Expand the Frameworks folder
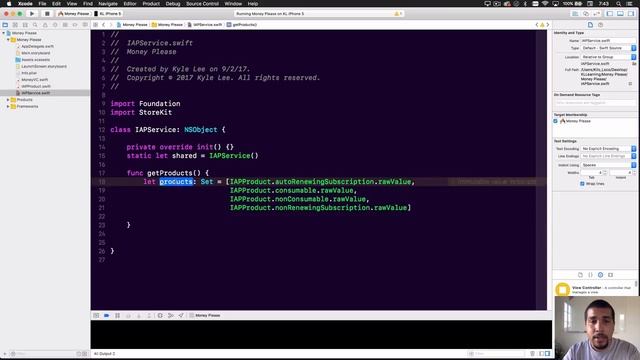The image size is (640, 360). [8, 106]
